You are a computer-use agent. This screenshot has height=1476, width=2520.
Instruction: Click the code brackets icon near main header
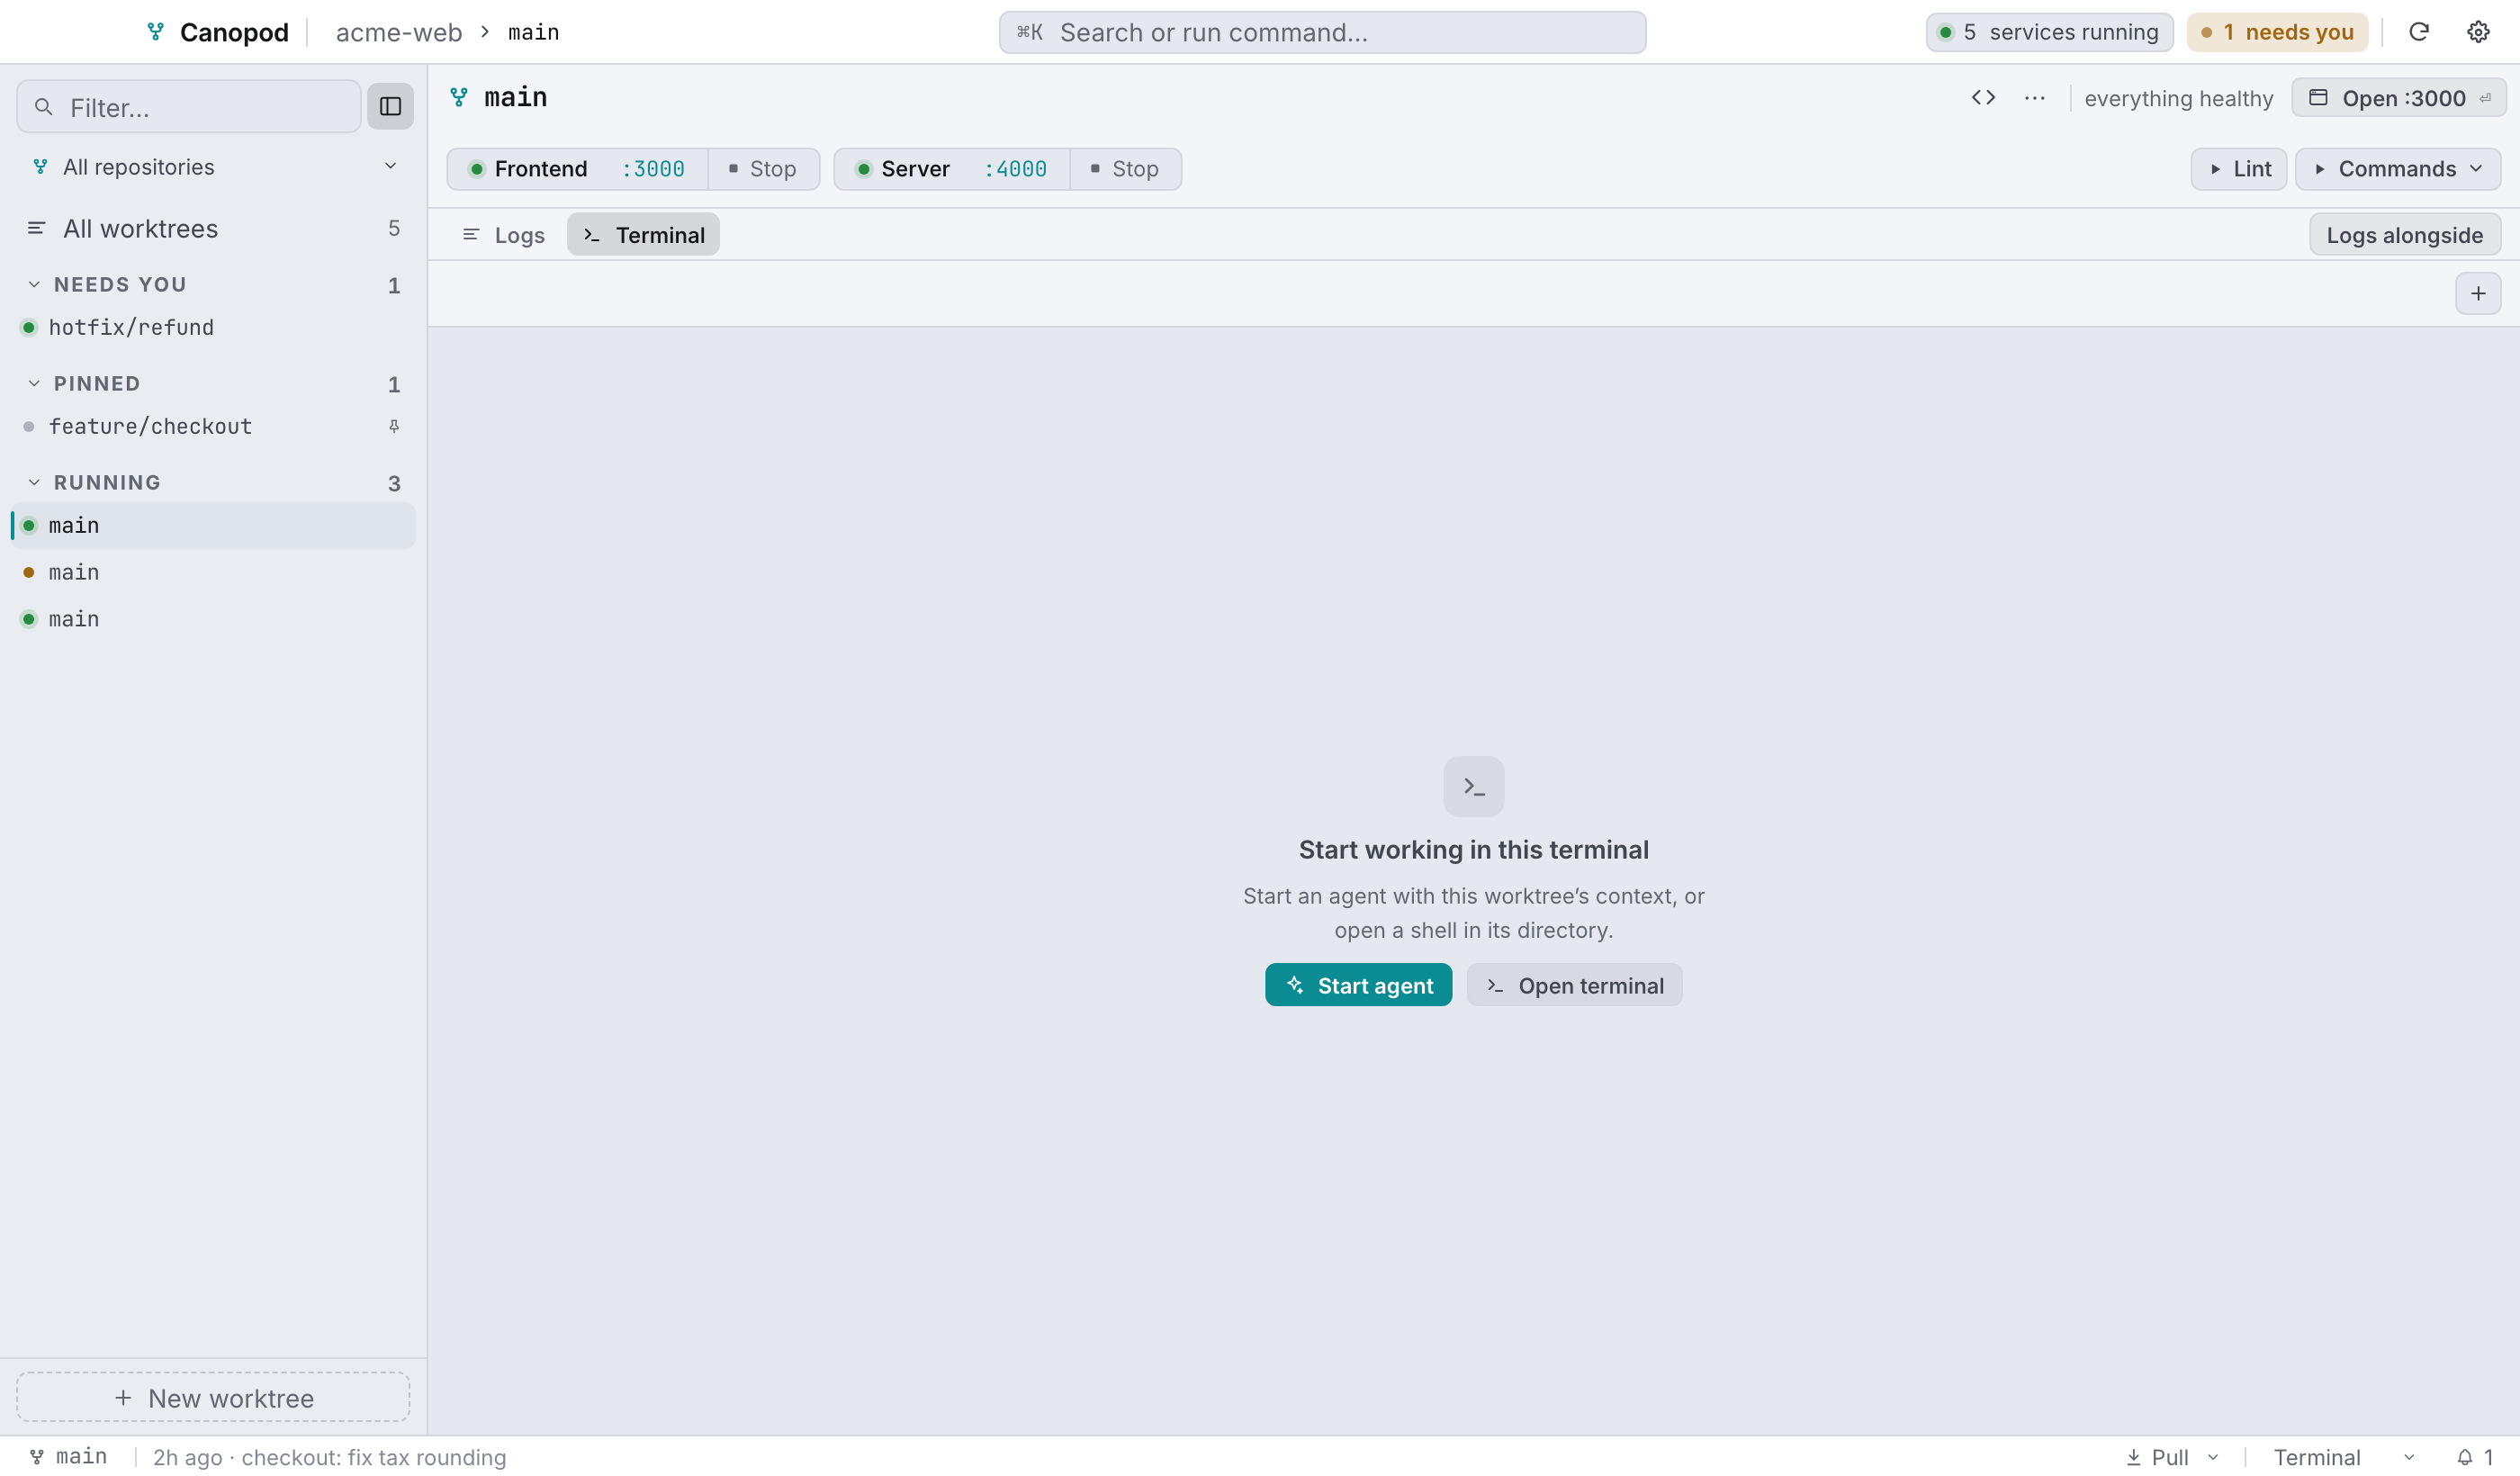(x=1983, y=97)
